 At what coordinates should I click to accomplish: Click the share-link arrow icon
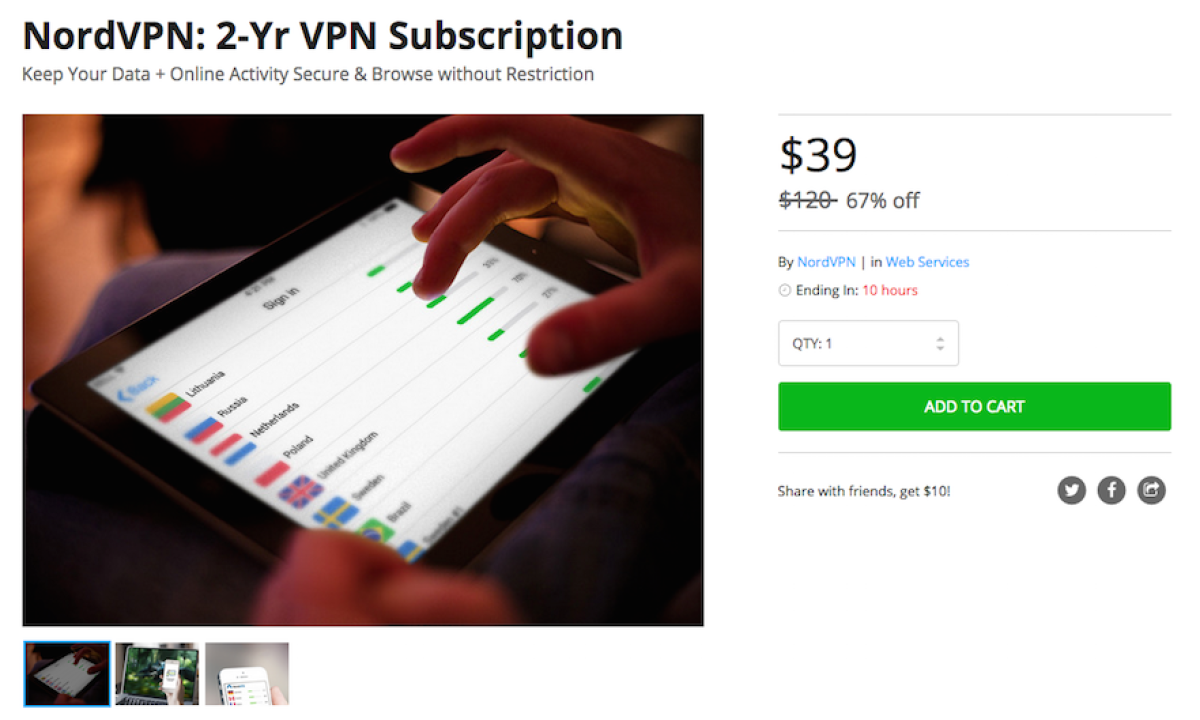click(1152, 490)
